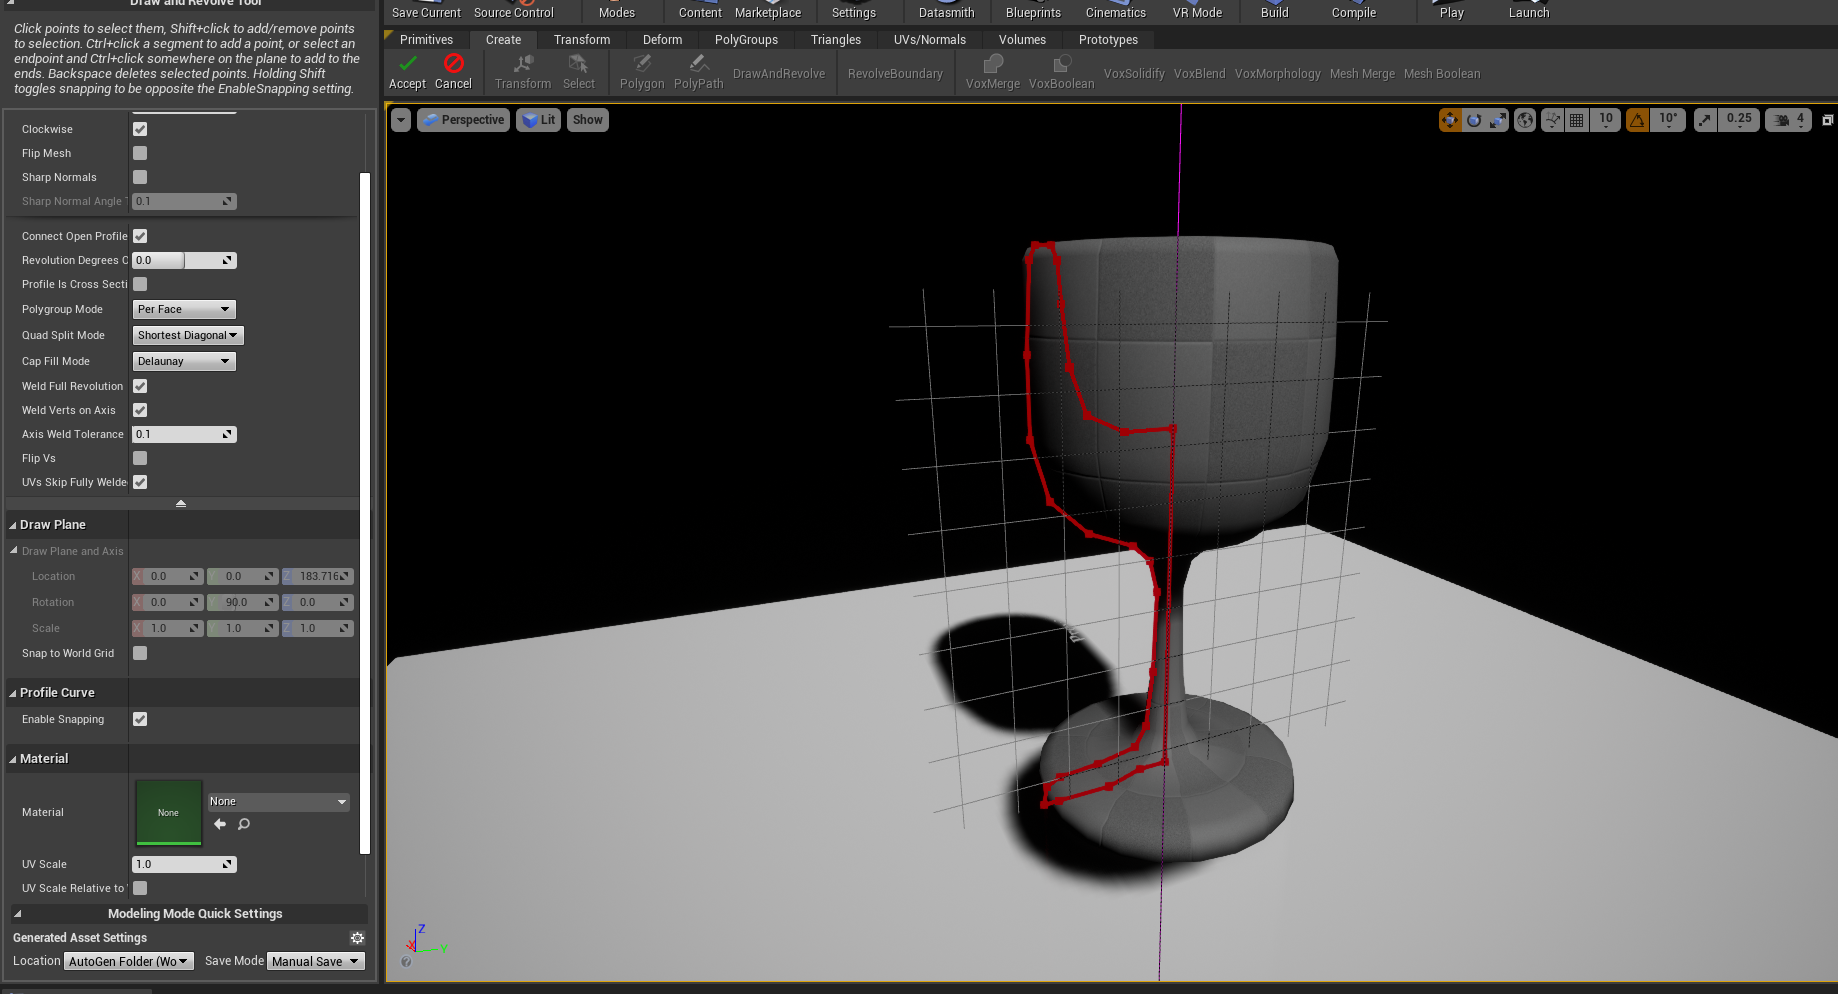Click the Revolution Degrees slider field
Image resolution: width=1838 pixels, height=994 pixels.
tap(178, 260)
